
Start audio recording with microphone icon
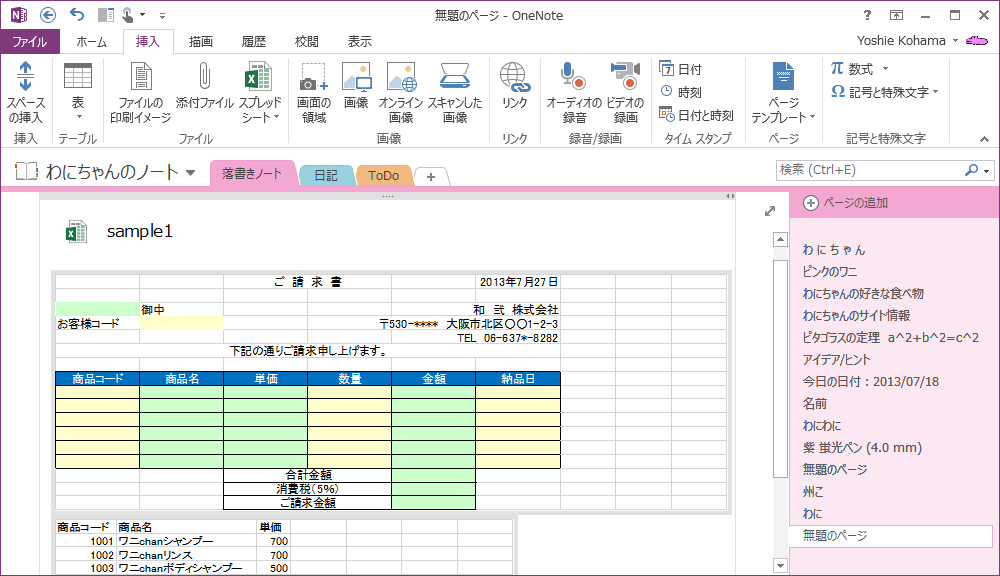[x=573, y=76]
